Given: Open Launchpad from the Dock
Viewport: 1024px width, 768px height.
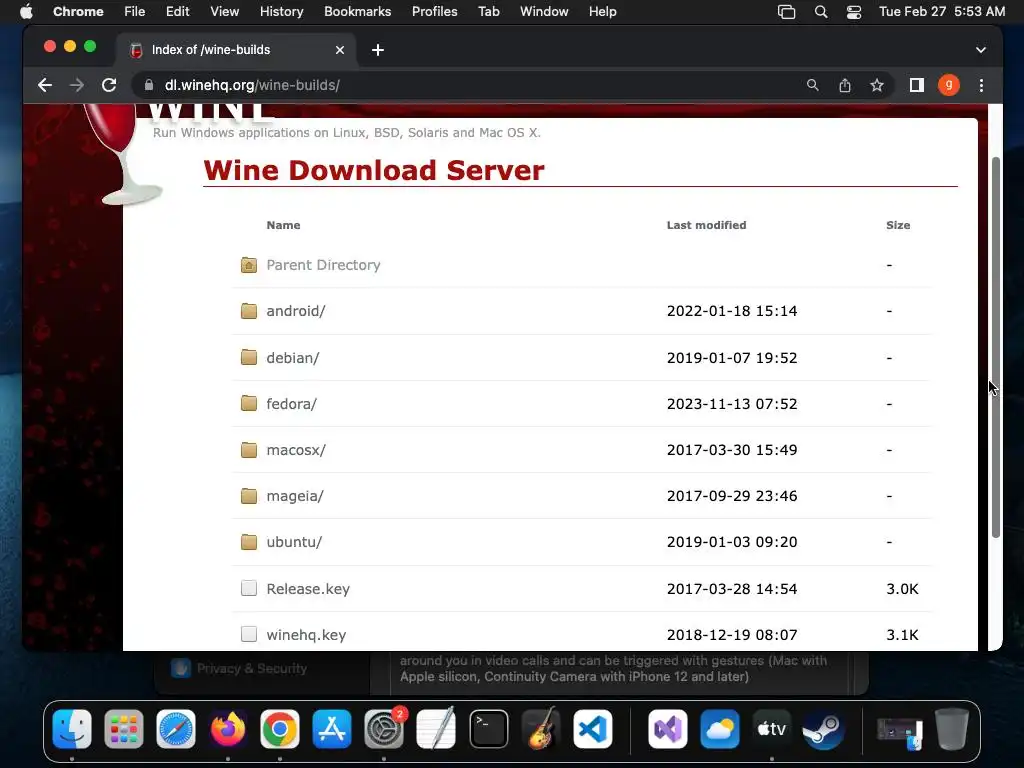Looking at the screenshot, I should click(123, 729).
